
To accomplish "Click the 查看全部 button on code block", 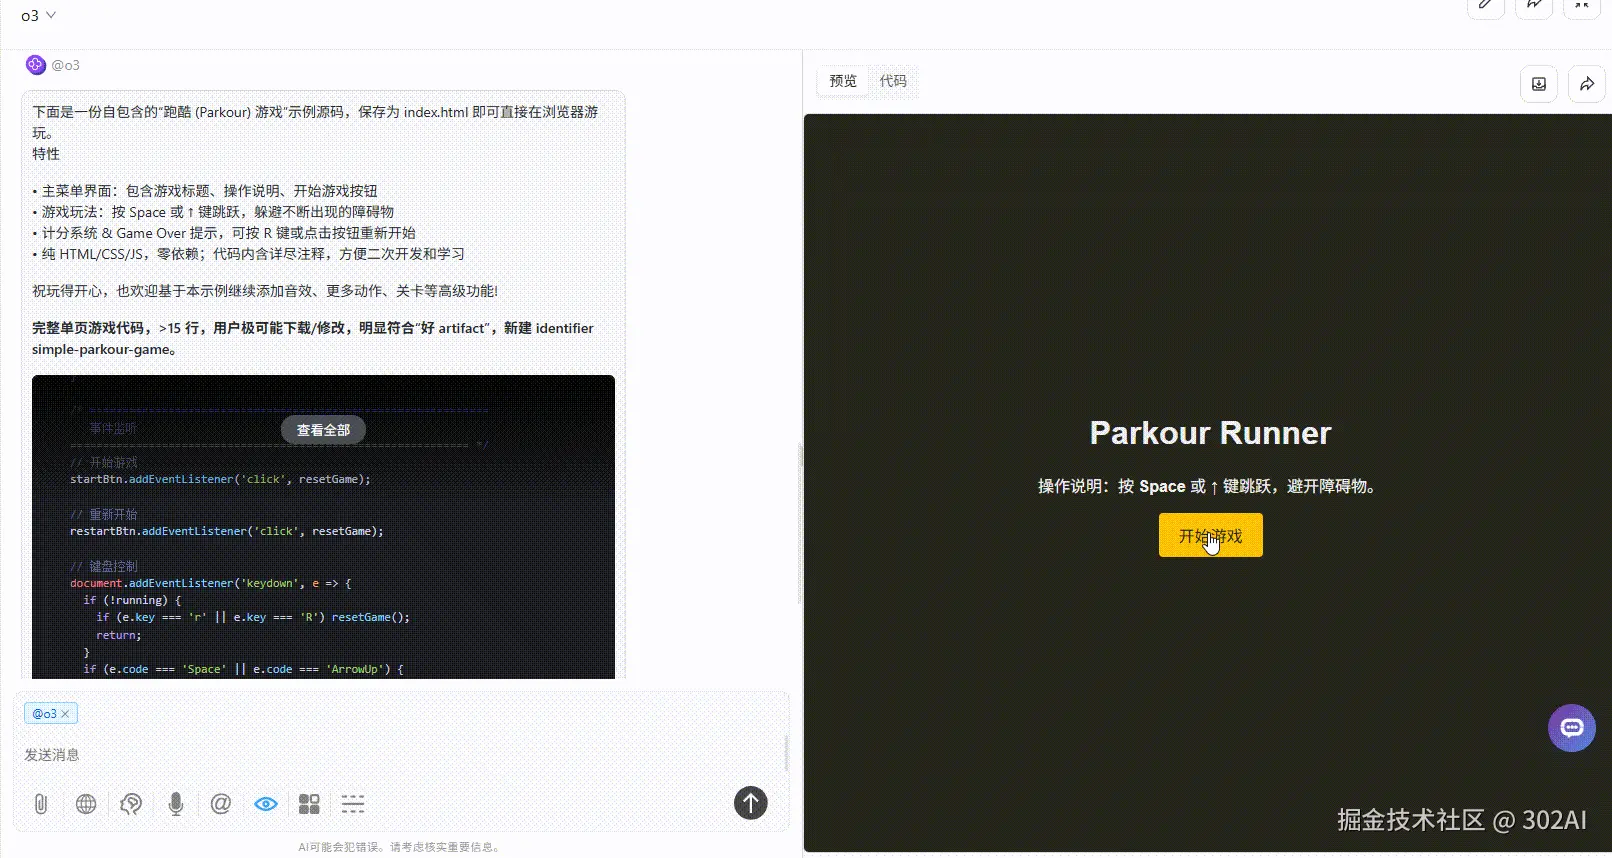I will point(323,430).
